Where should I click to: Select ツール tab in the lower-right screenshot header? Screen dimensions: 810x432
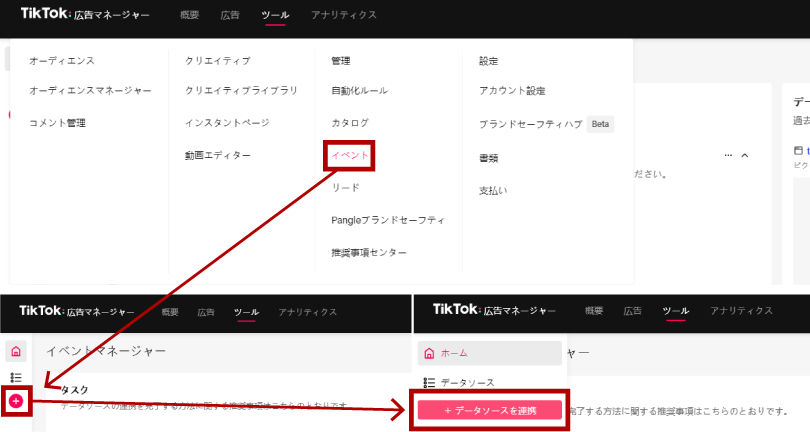[x=676, y=311]
